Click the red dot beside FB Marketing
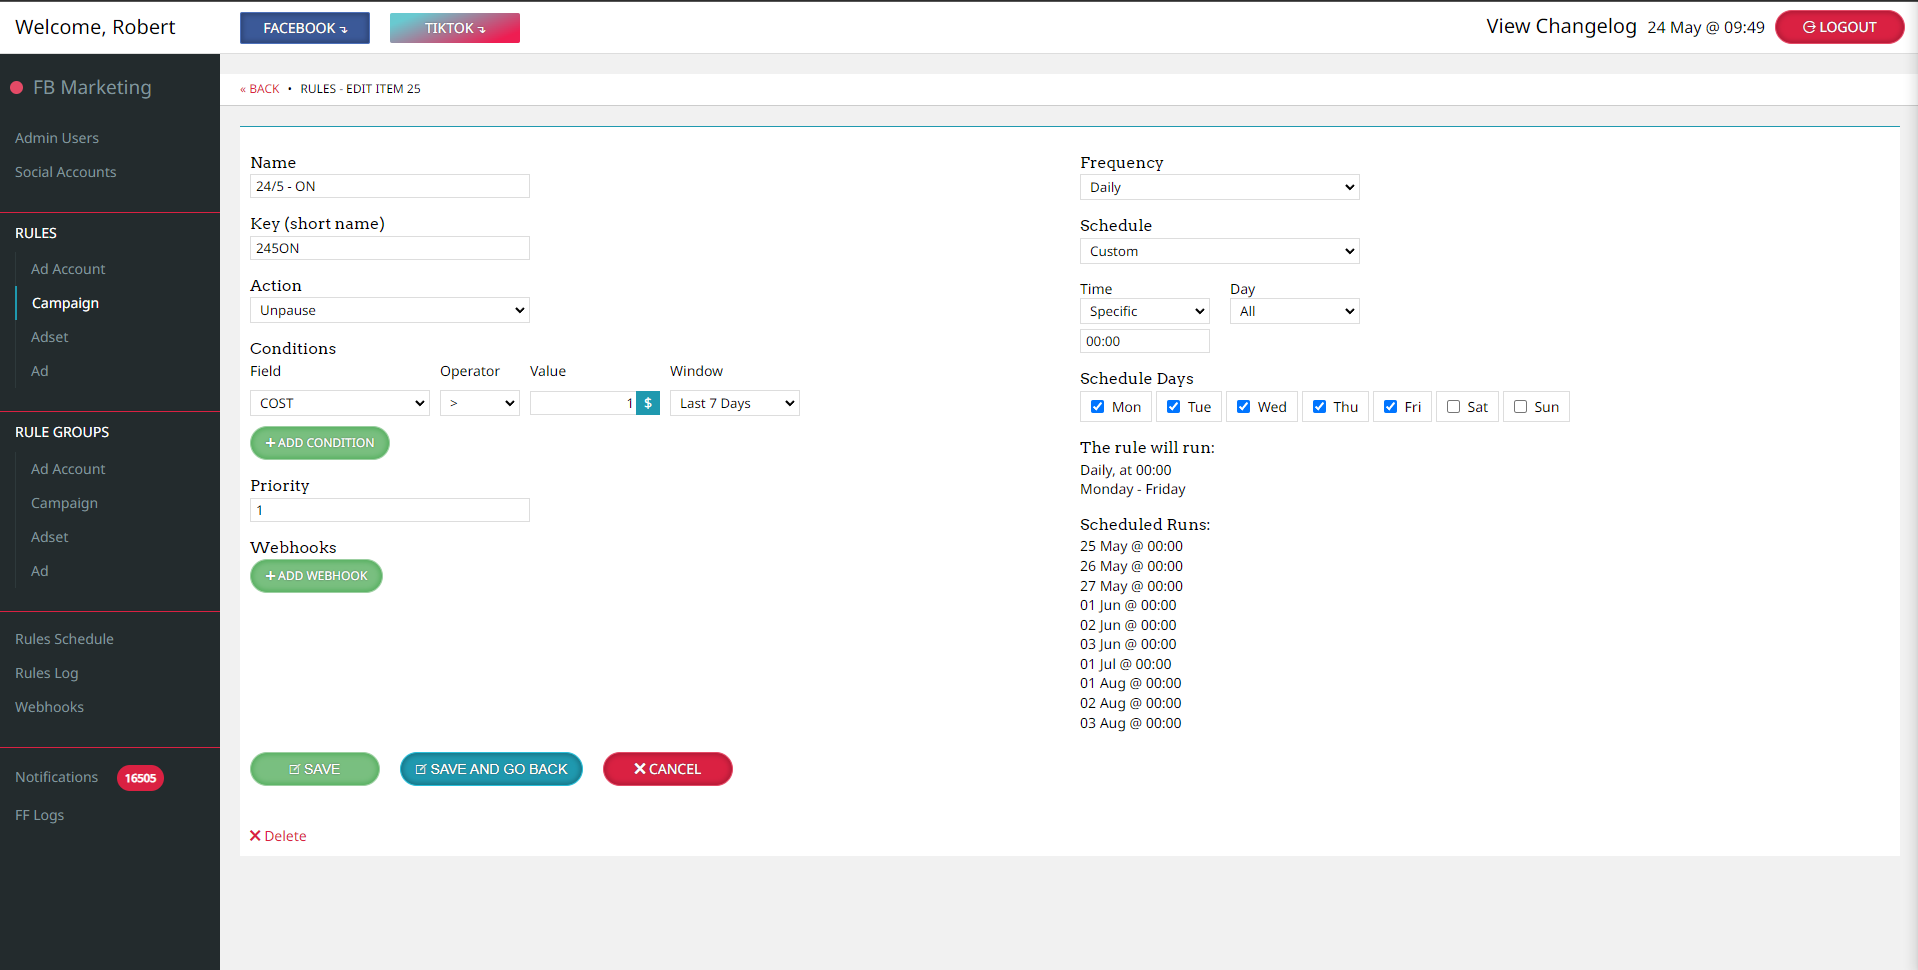This screenshot has height=970, width=1918. tap(17, 88)
